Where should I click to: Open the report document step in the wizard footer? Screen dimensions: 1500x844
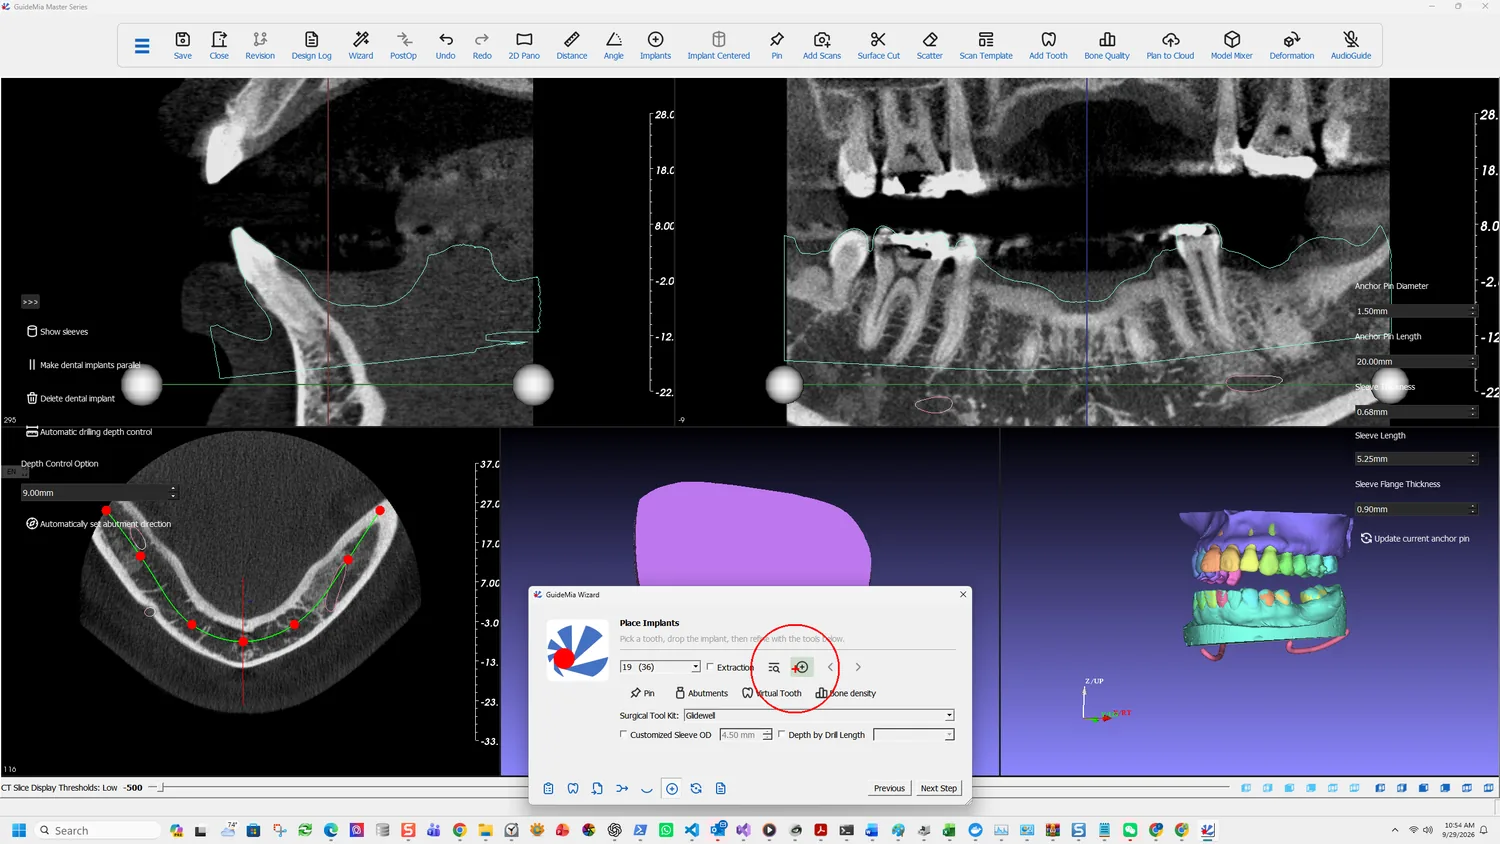[x=720, y=789]
